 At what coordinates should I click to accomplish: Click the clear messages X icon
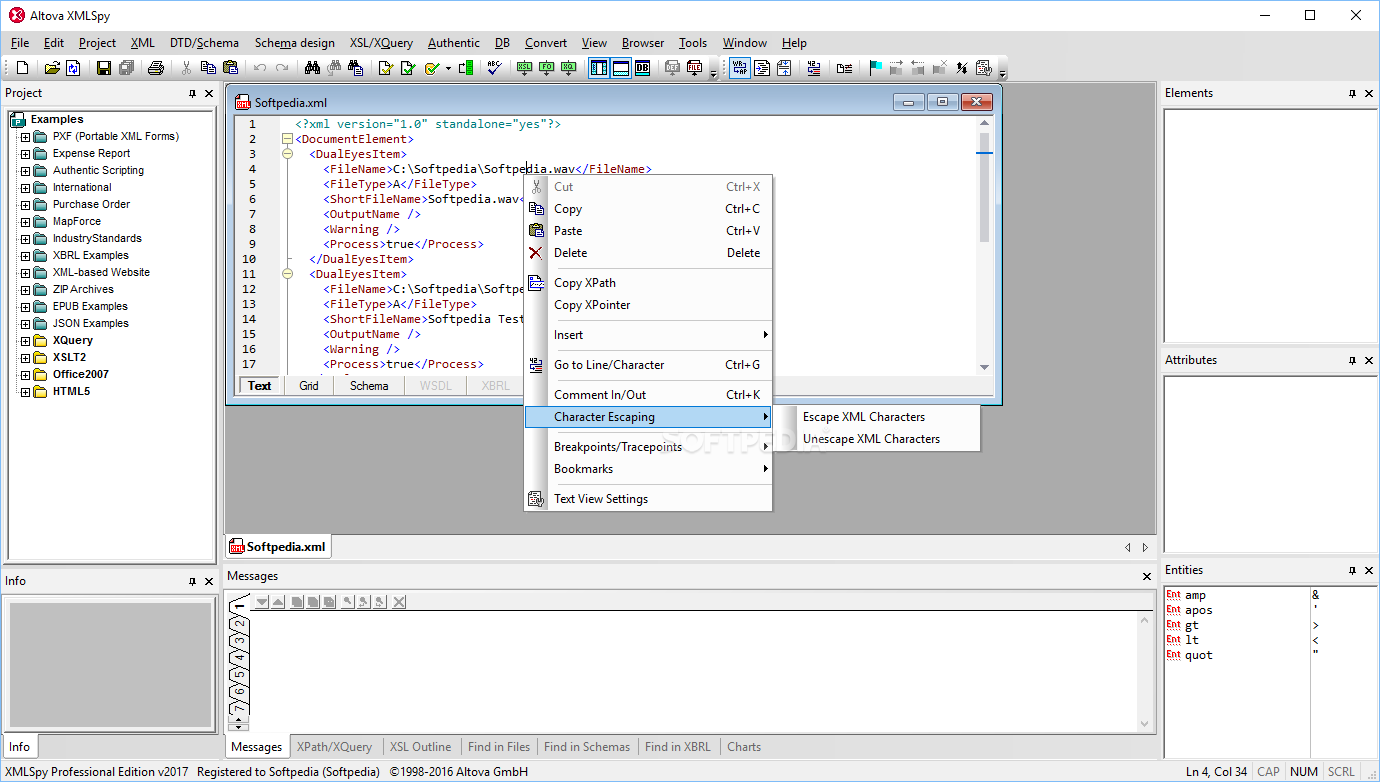pyautogui.click(x=399, y=601)
